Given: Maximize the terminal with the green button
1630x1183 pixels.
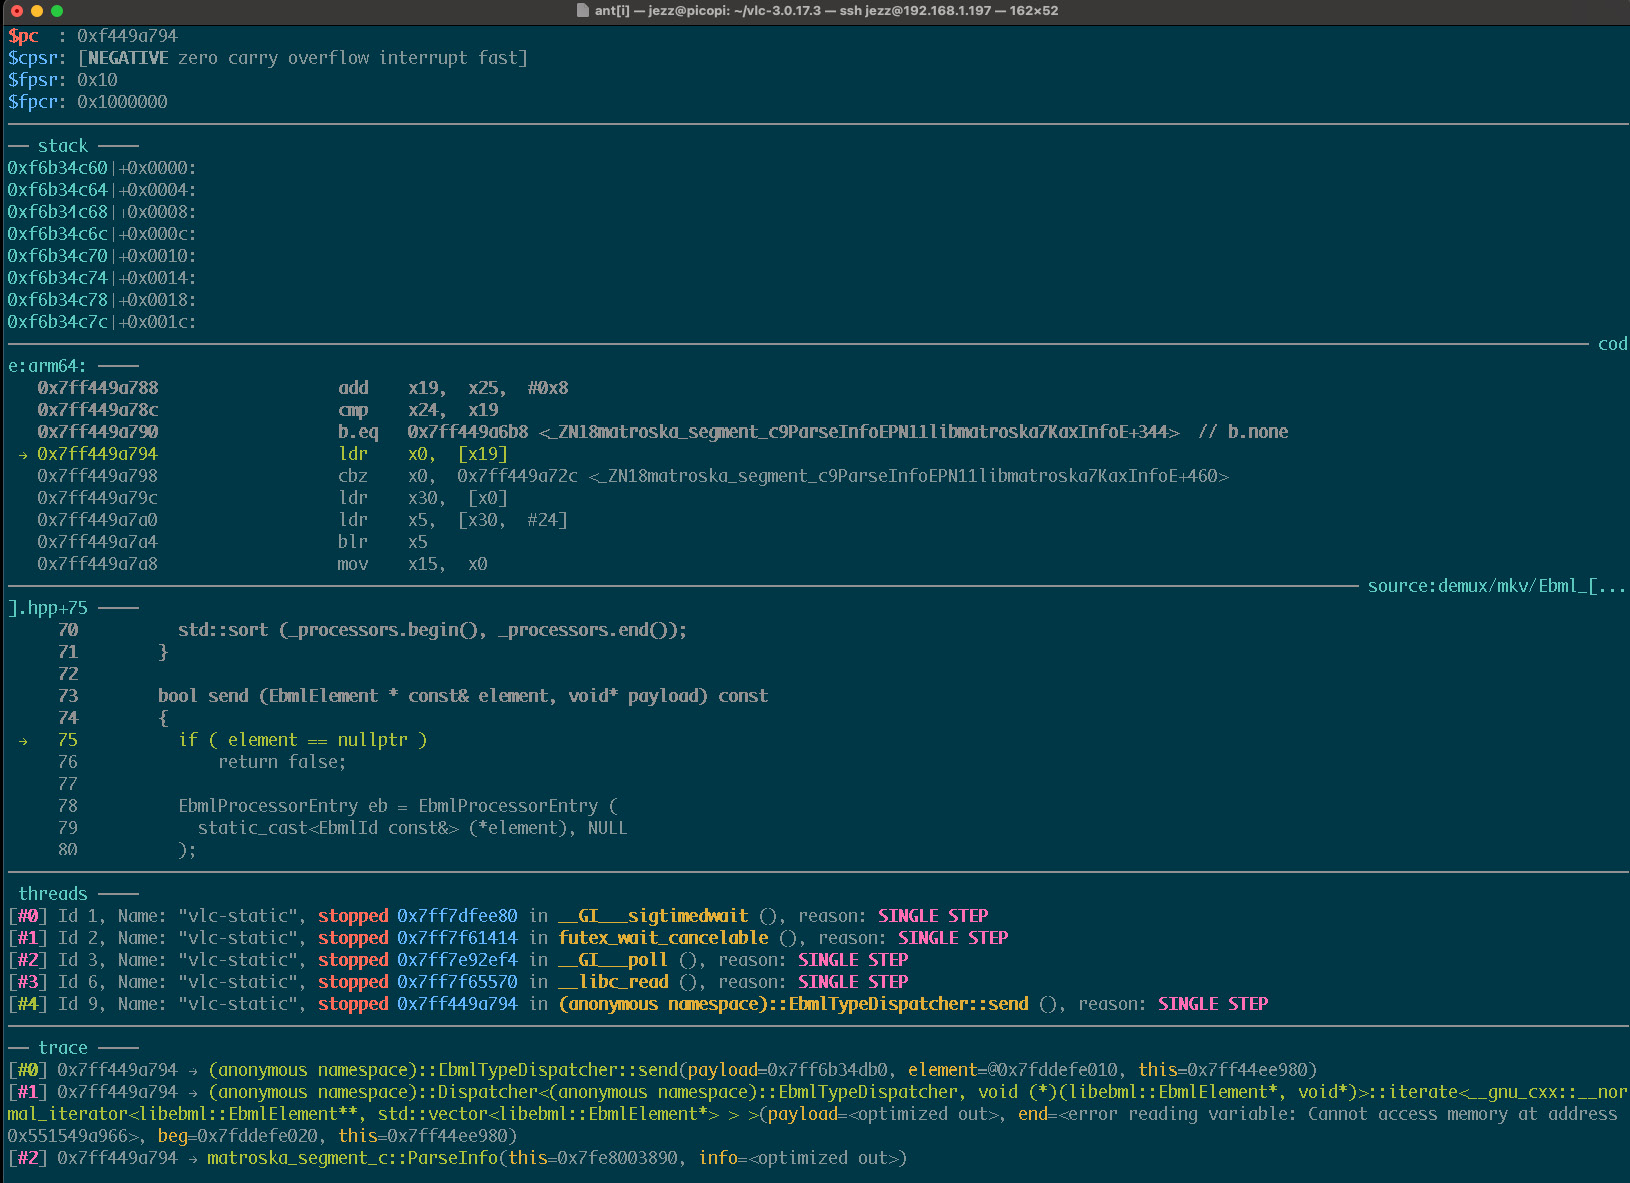Looking at the screenshot, I should [57, 11].
